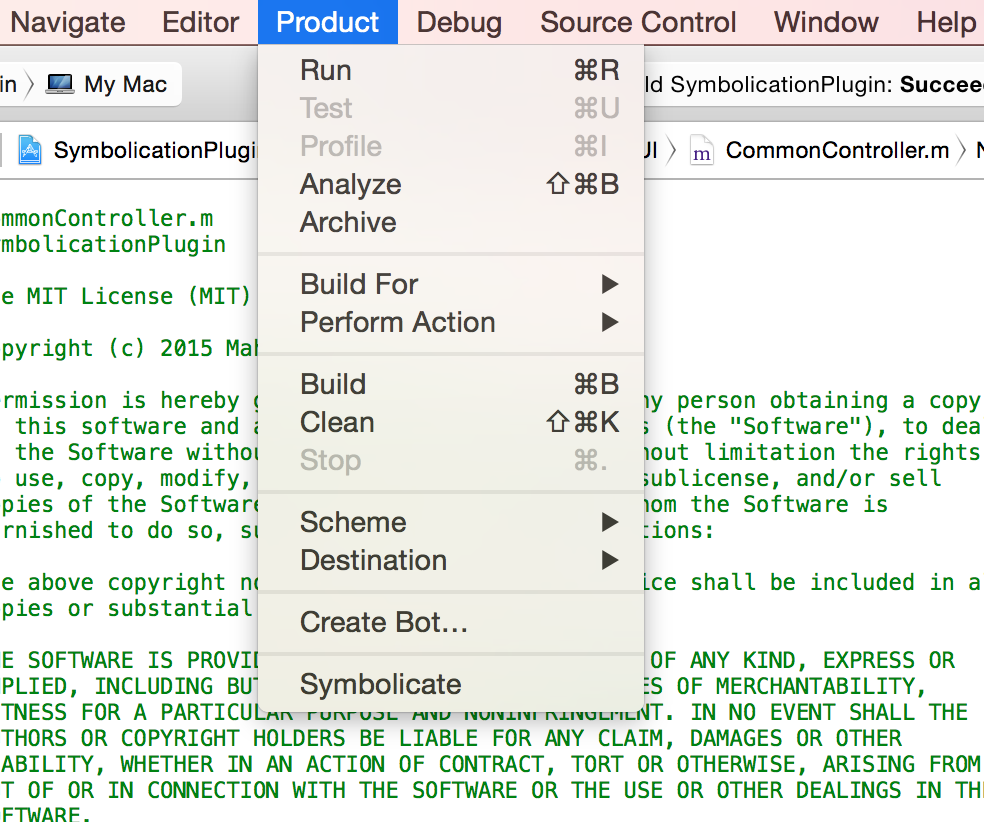Expand the Destination submenu

(451, 560)
